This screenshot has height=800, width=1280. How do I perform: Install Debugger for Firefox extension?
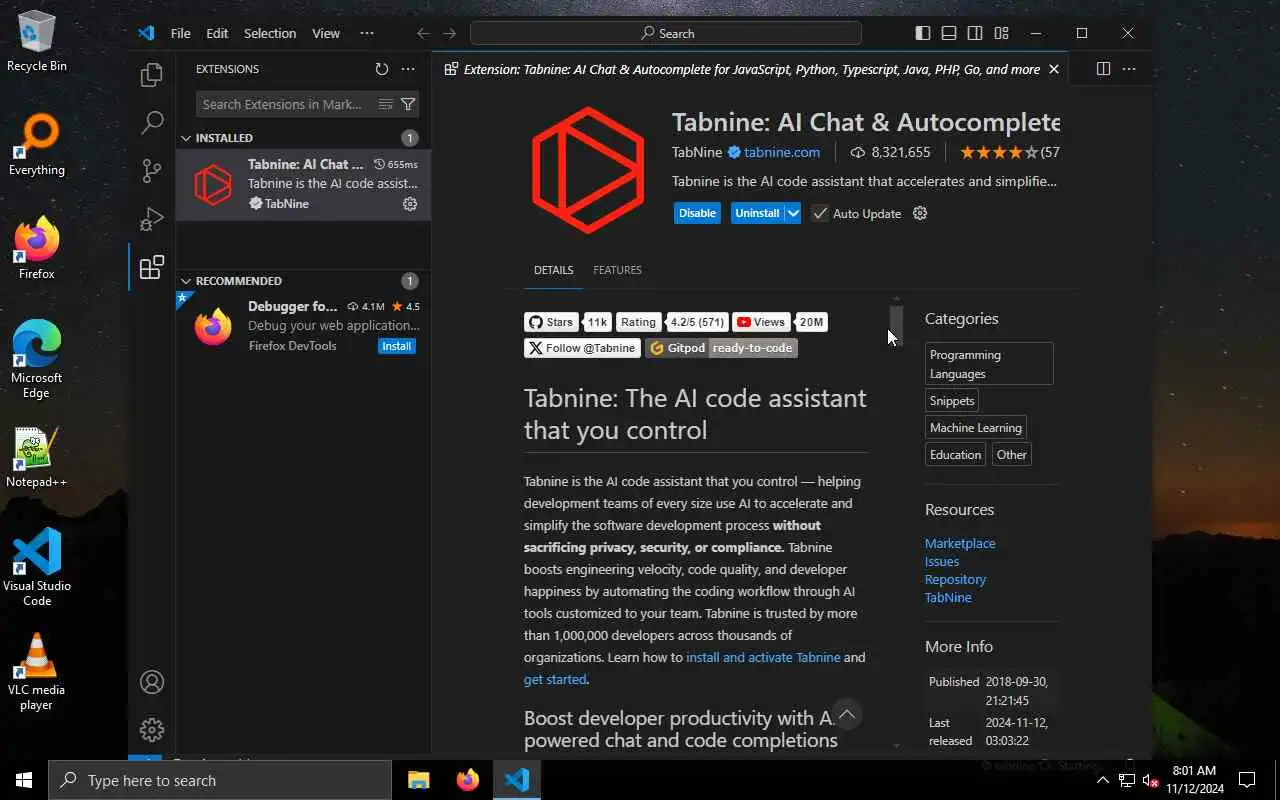[x=397, y=346]
